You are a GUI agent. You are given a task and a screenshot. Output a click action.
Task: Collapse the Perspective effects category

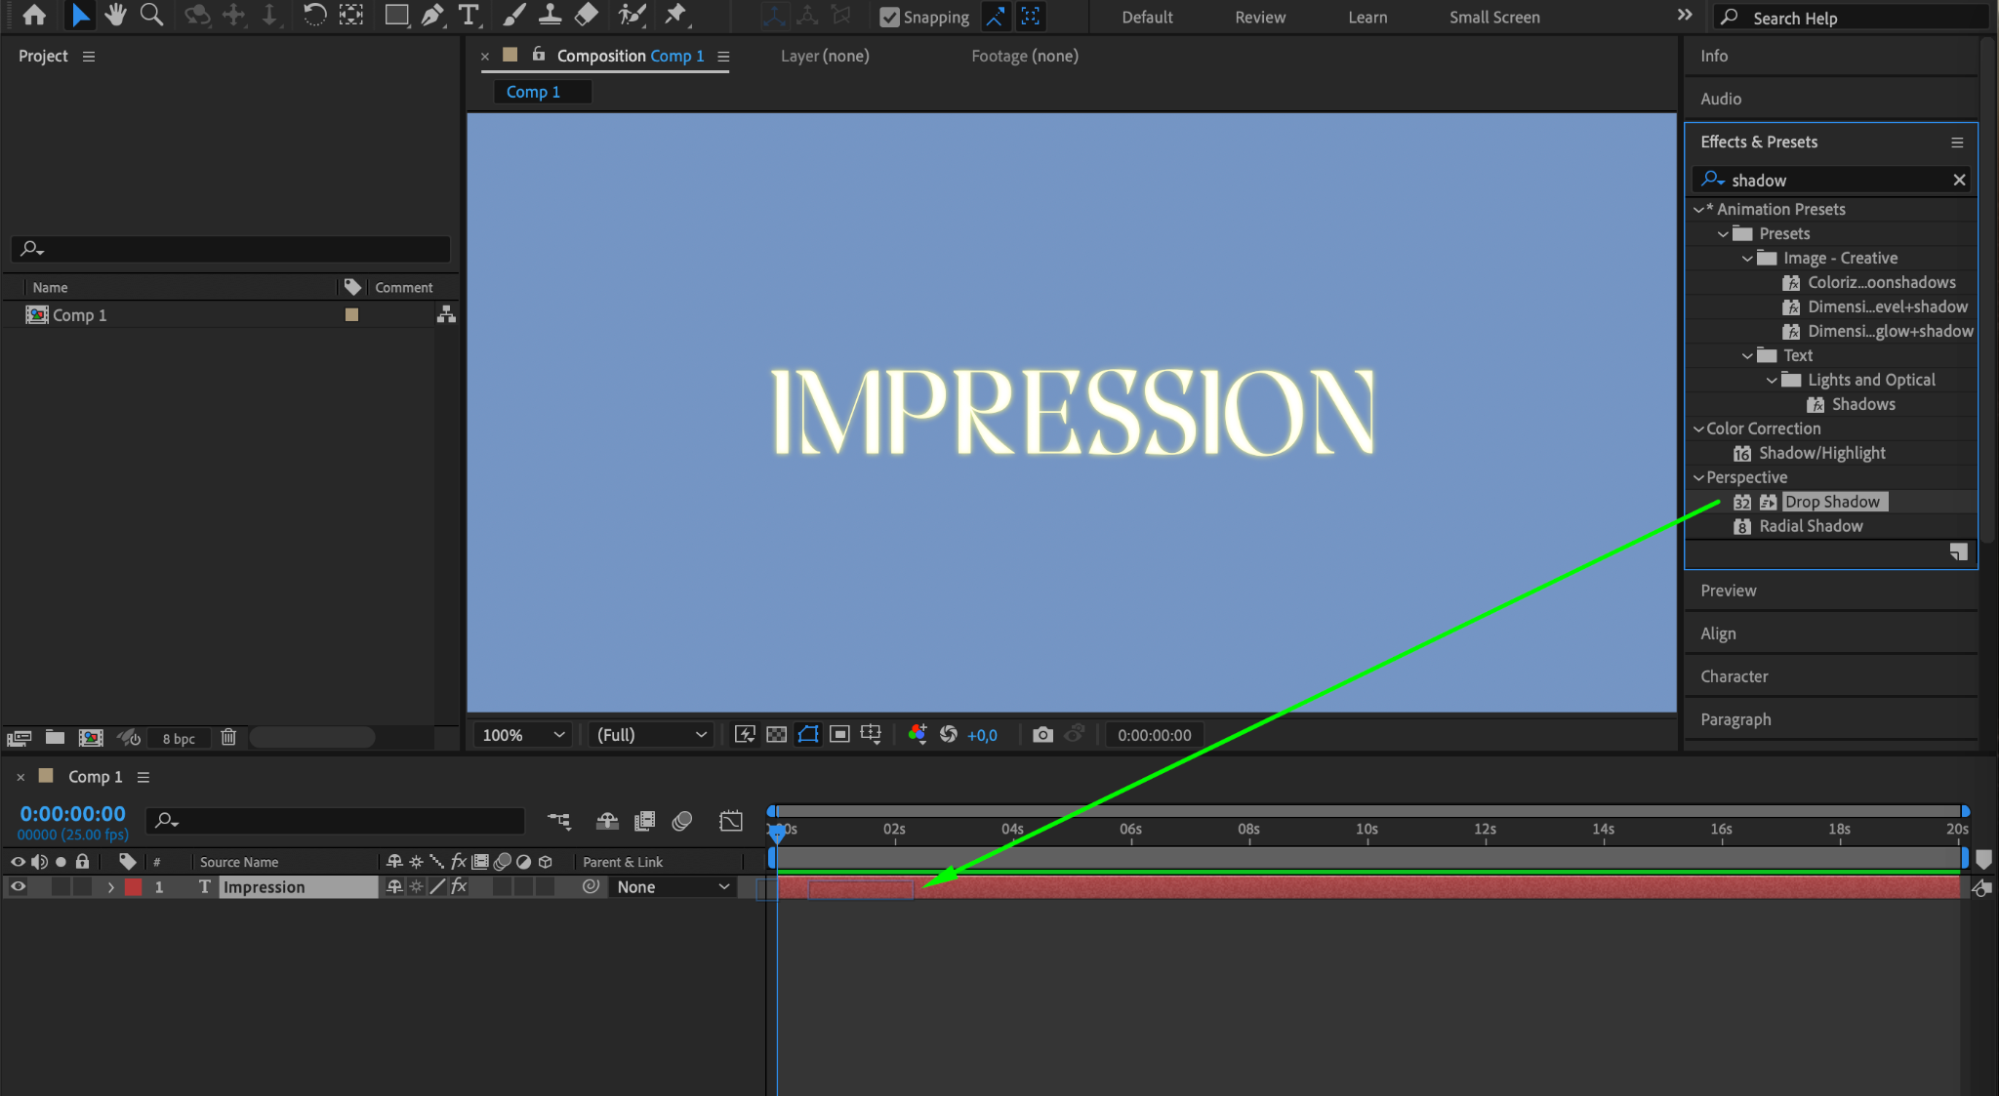click(x=1698, y=478)
